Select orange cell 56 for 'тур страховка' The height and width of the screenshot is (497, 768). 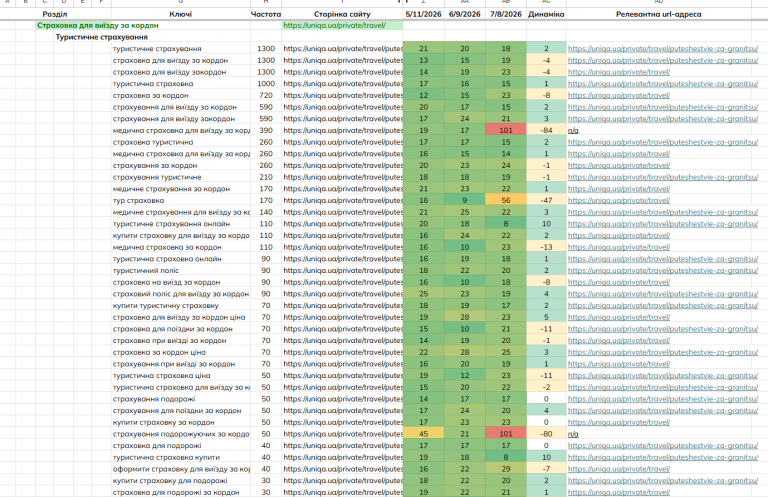[x=506, y=200]
